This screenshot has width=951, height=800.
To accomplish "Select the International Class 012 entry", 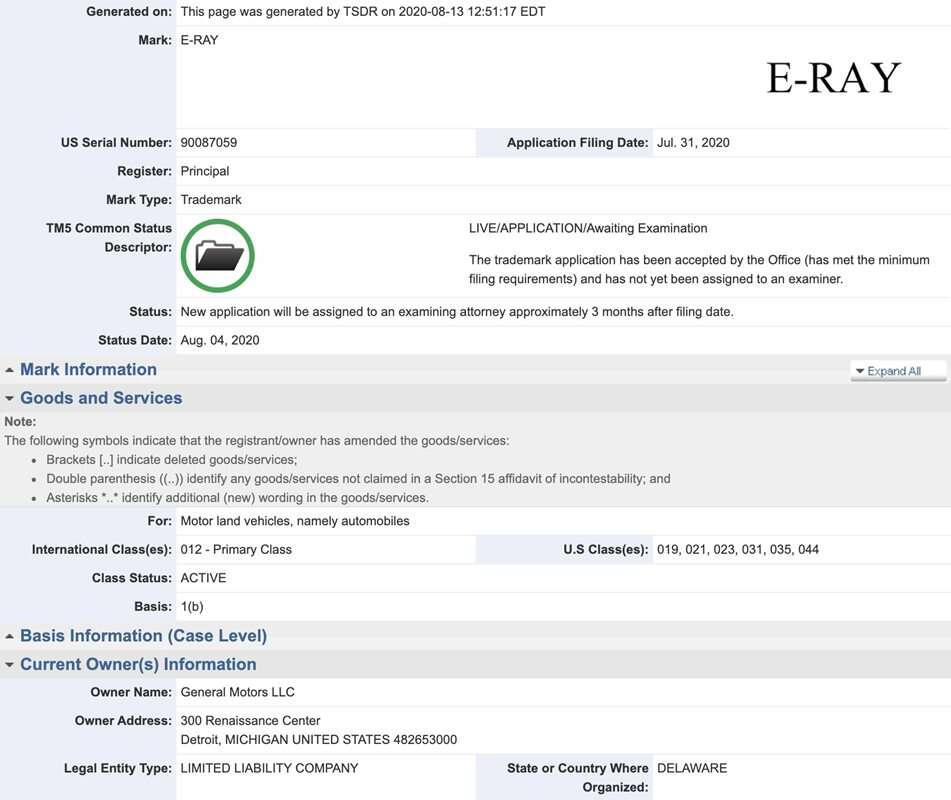I will tap(235, 549).
